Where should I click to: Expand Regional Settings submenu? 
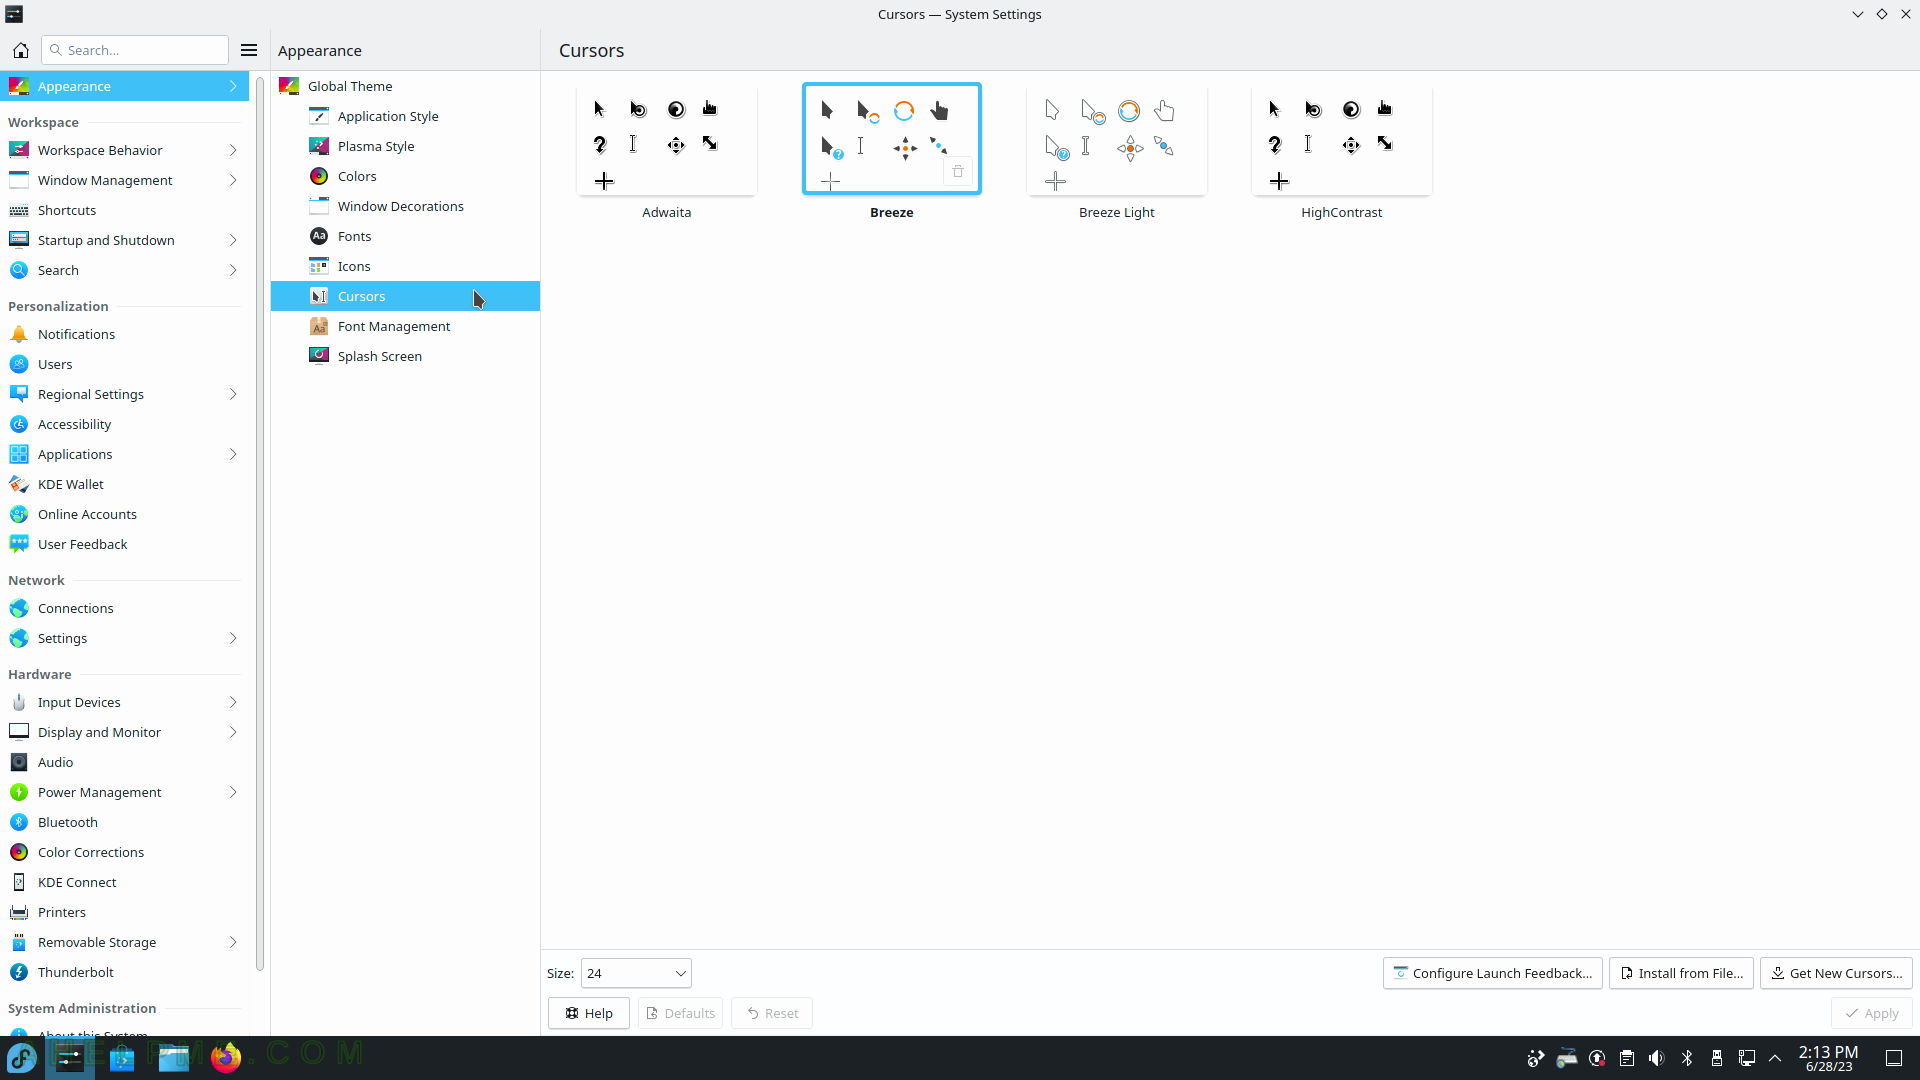[x=233, y=394]
